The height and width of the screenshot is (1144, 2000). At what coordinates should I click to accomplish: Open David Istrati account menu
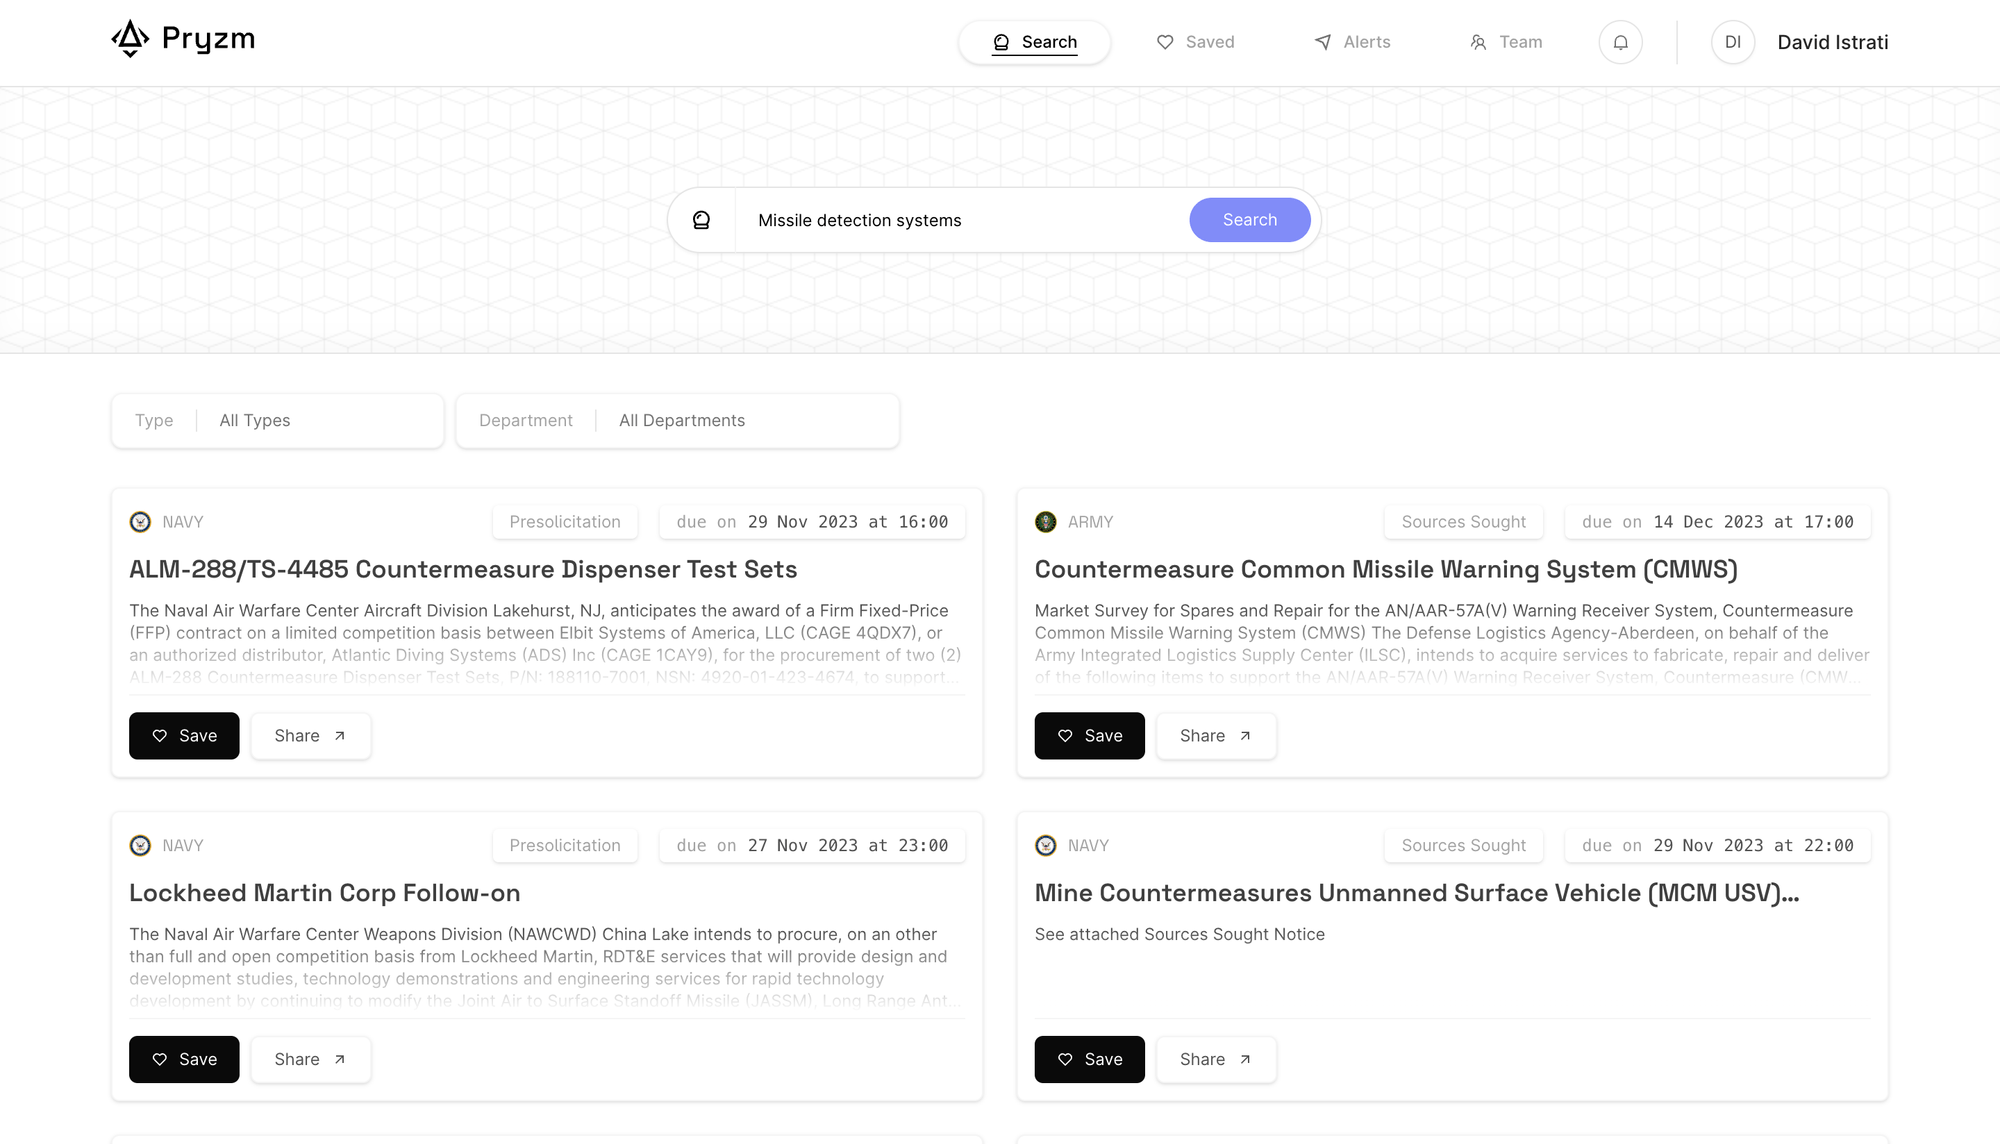1832,42
